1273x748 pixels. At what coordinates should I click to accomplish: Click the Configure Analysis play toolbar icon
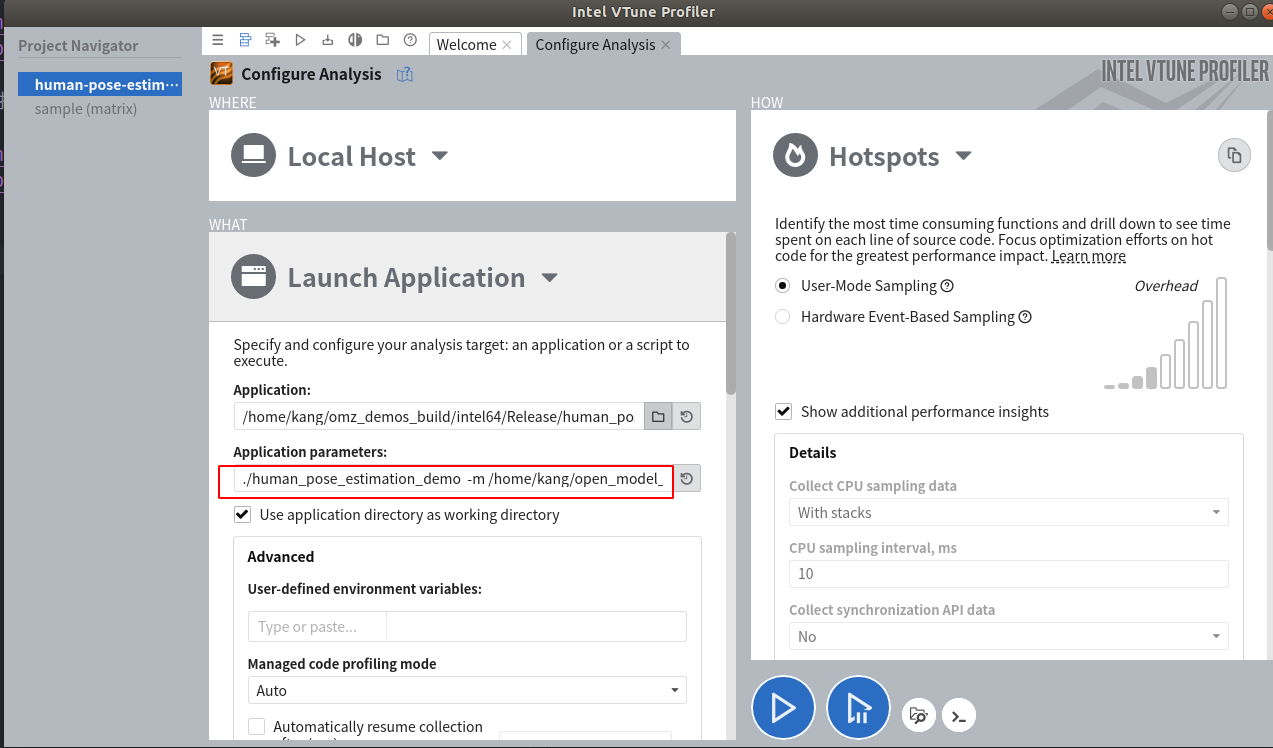coord(300,41)
